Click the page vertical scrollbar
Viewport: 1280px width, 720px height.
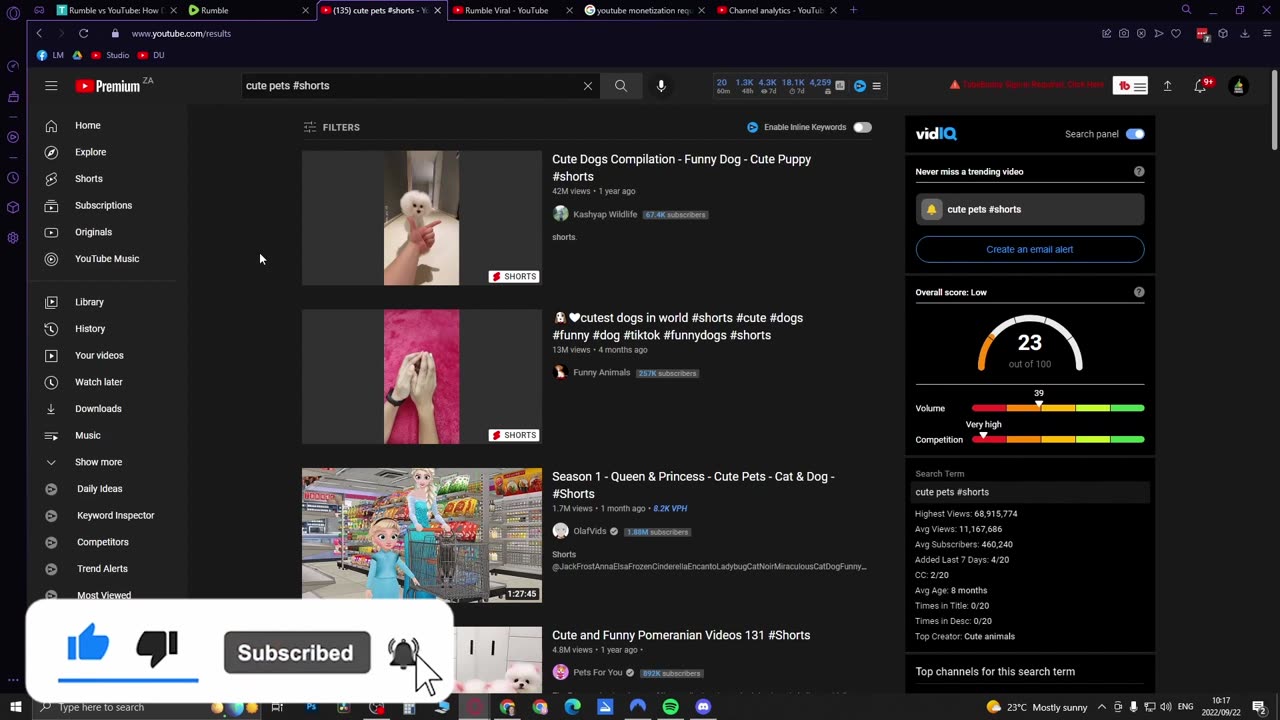click(x=1274, y=110)
